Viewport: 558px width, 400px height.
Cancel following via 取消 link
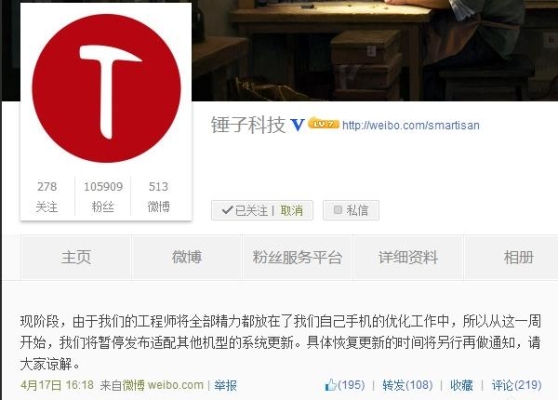[291, 211]
